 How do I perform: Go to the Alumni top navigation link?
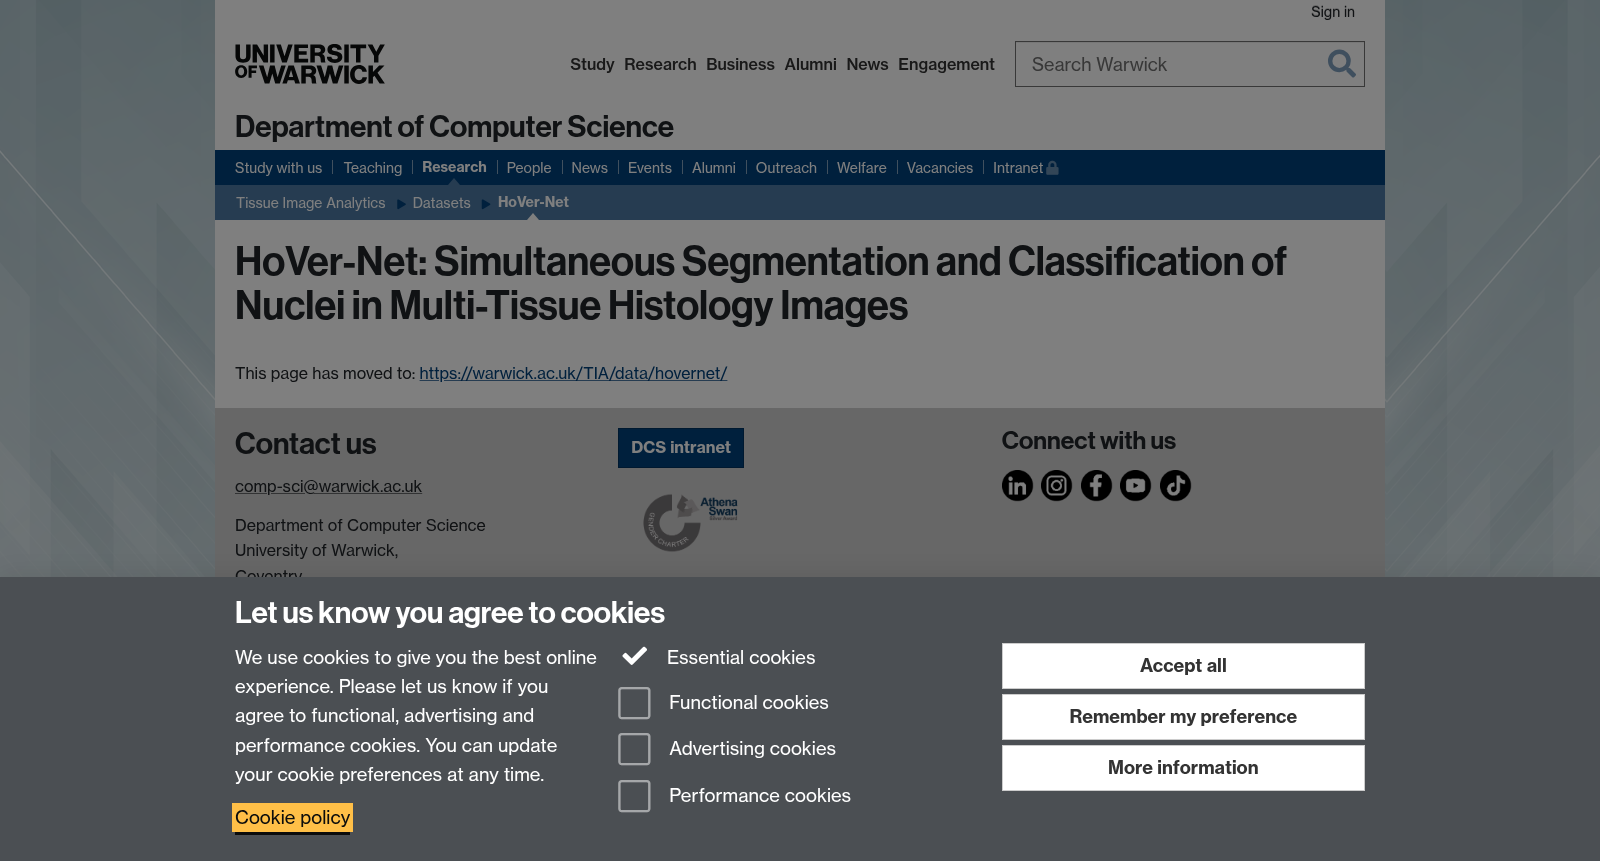pyautogui.click(x=810, y=64)
